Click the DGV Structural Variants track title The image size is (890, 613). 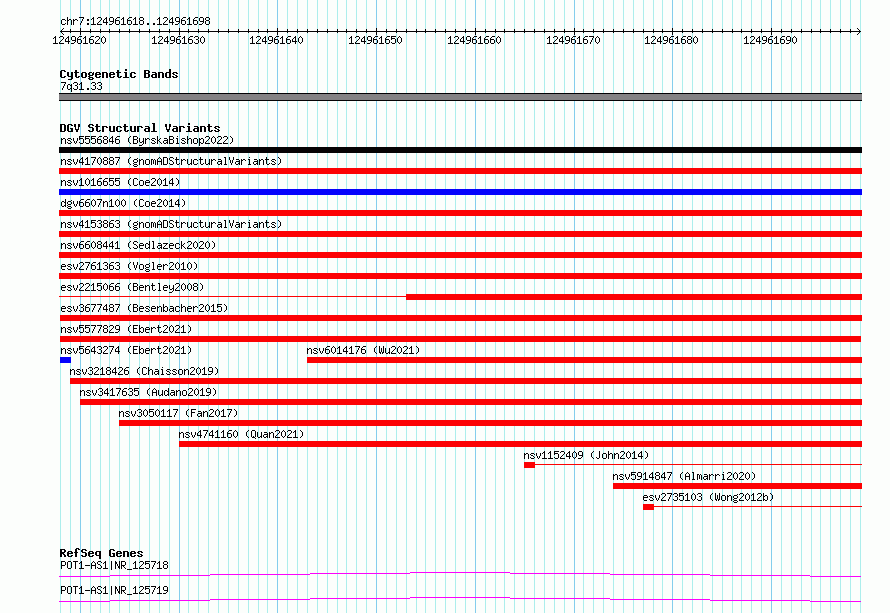point(140,128)
